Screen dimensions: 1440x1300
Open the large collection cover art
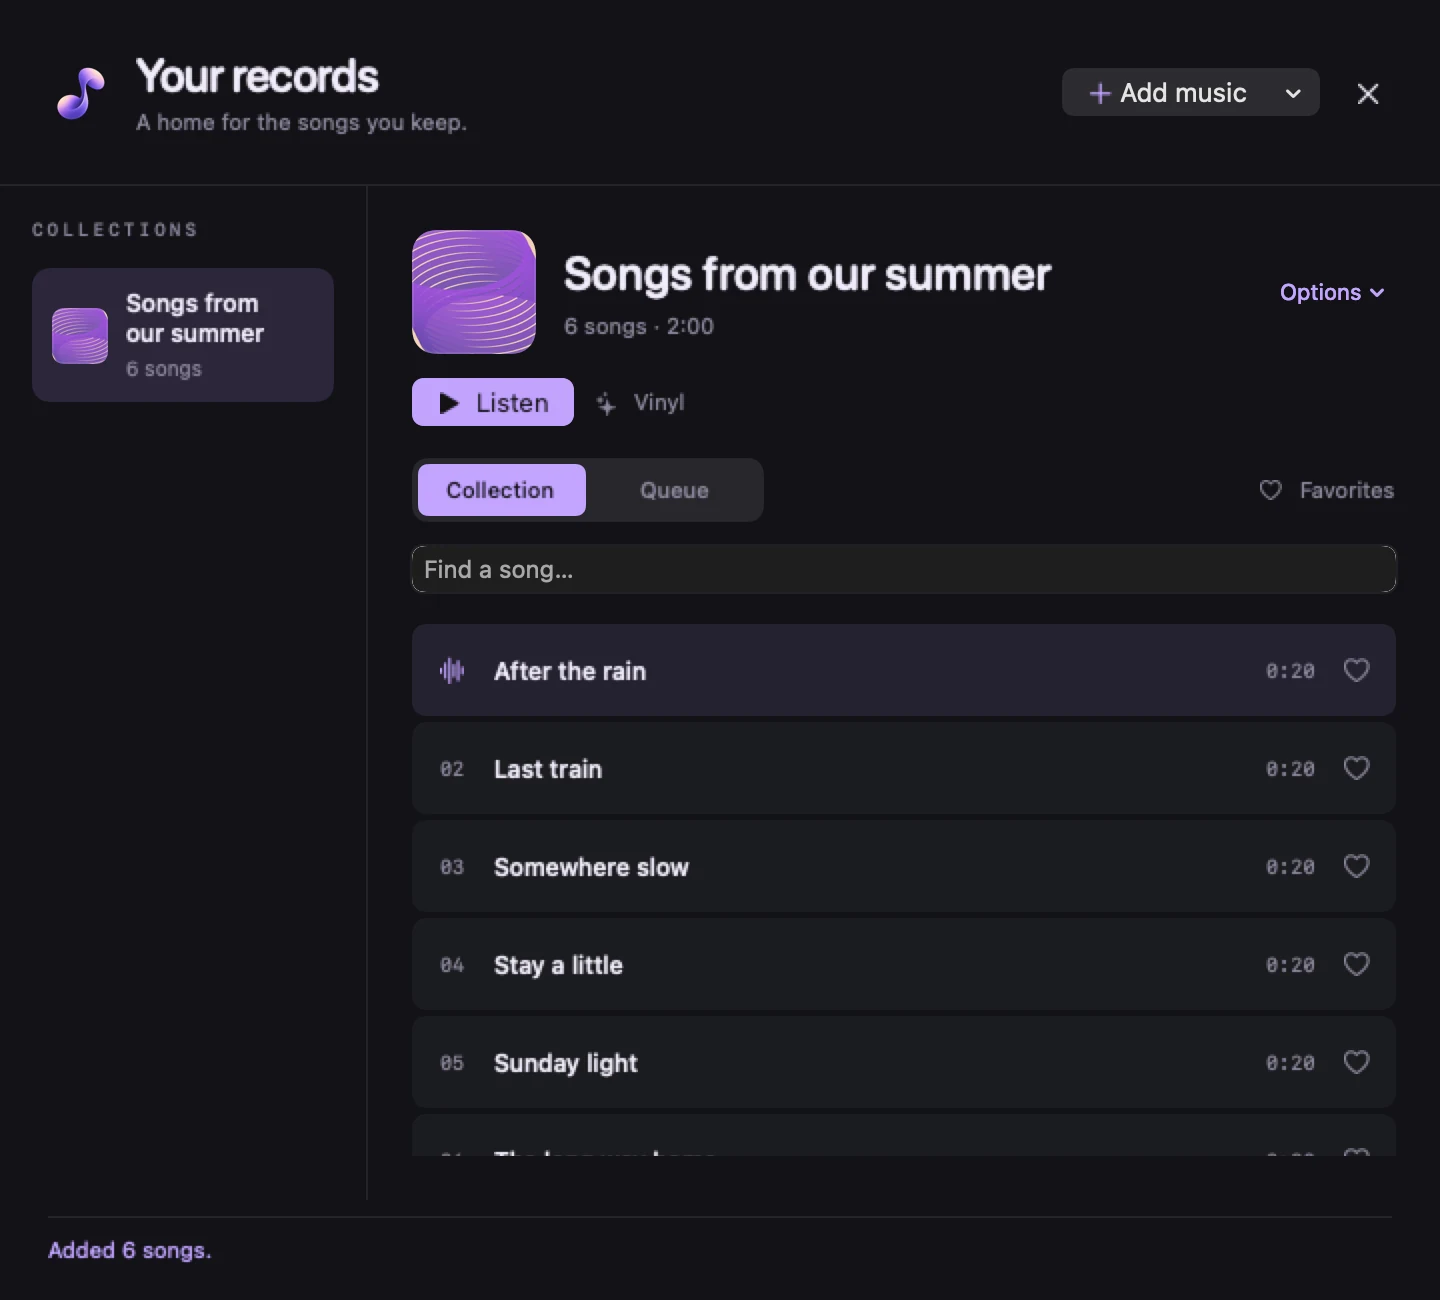(474, 292)
